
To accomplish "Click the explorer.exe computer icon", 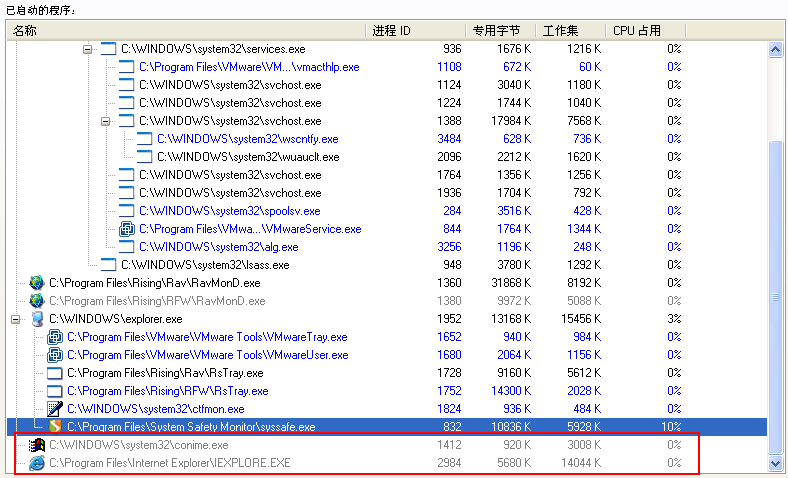I will tap(37, 319).
